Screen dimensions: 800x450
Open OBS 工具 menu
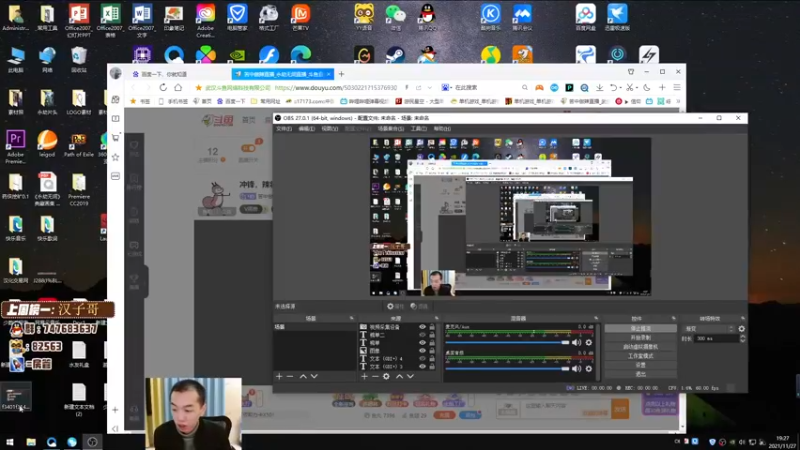click(418, 129)
